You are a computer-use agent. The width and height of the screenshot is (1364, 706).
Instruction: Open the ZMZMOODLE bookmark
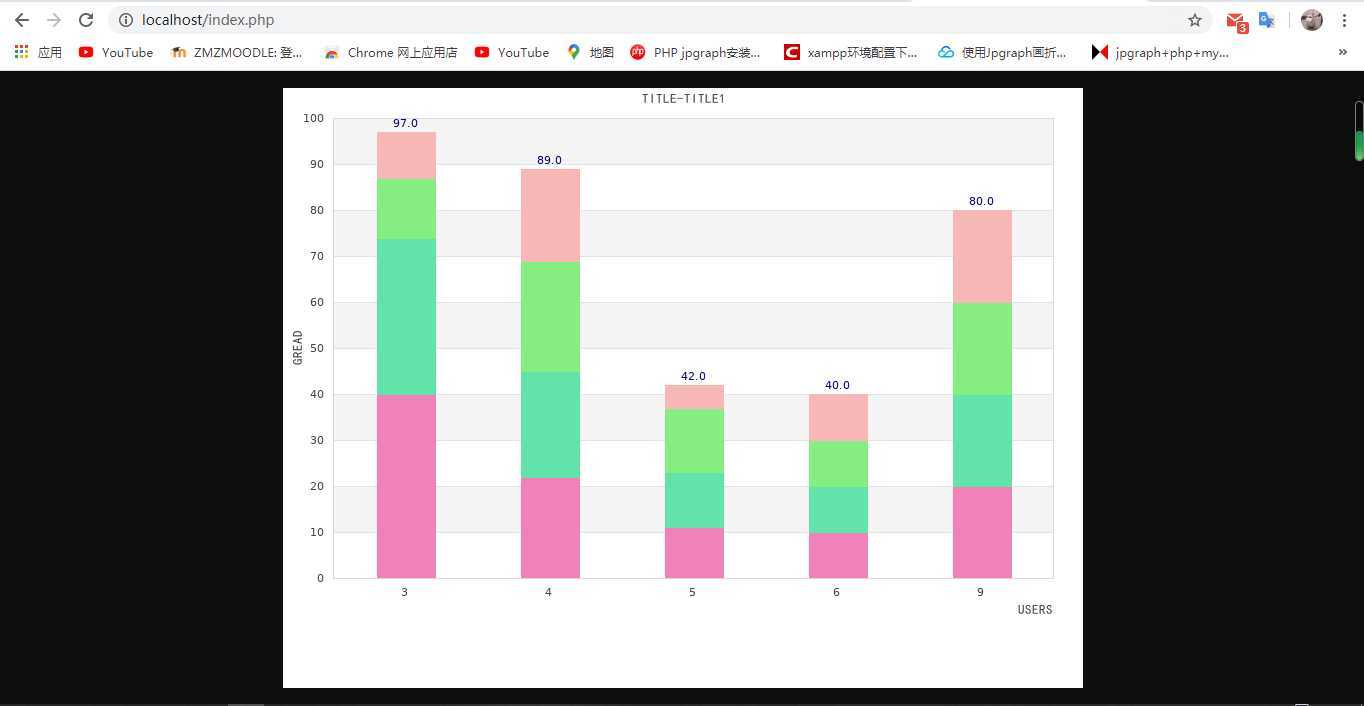237,52
